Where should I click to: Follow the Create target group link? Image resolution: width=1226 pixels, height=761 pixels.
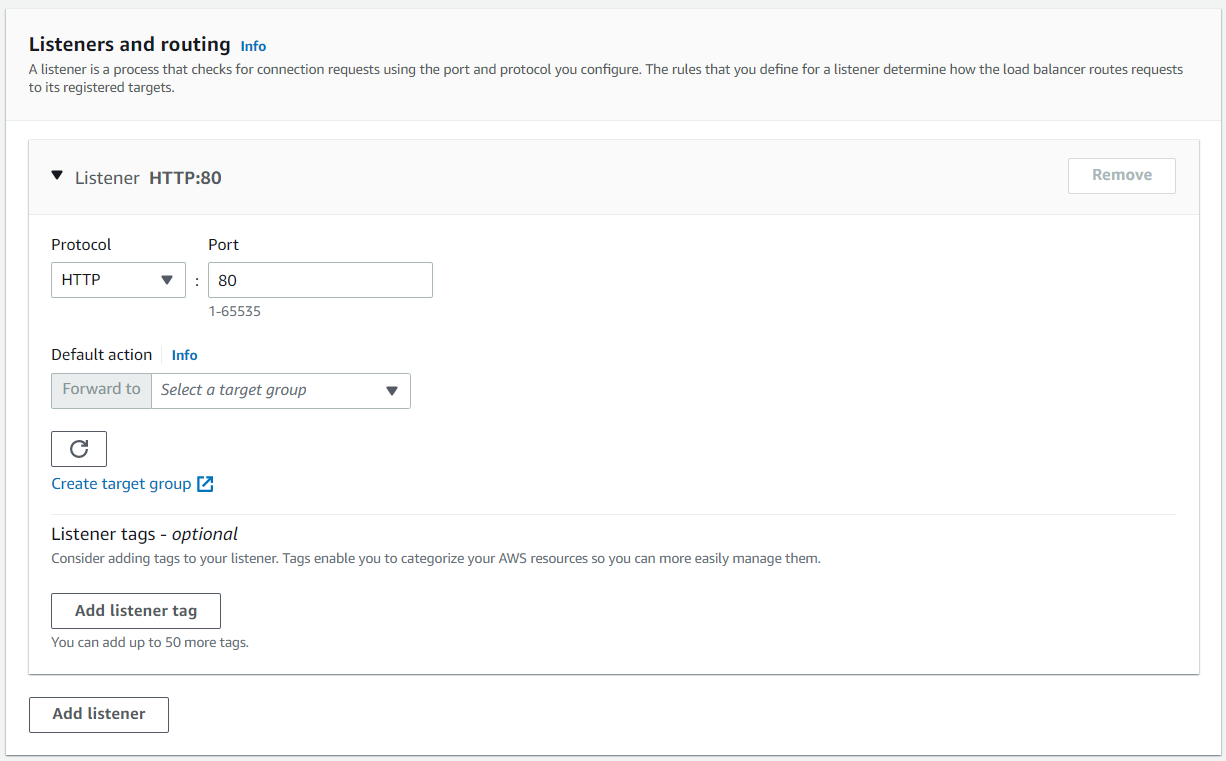tap(121, 484)
